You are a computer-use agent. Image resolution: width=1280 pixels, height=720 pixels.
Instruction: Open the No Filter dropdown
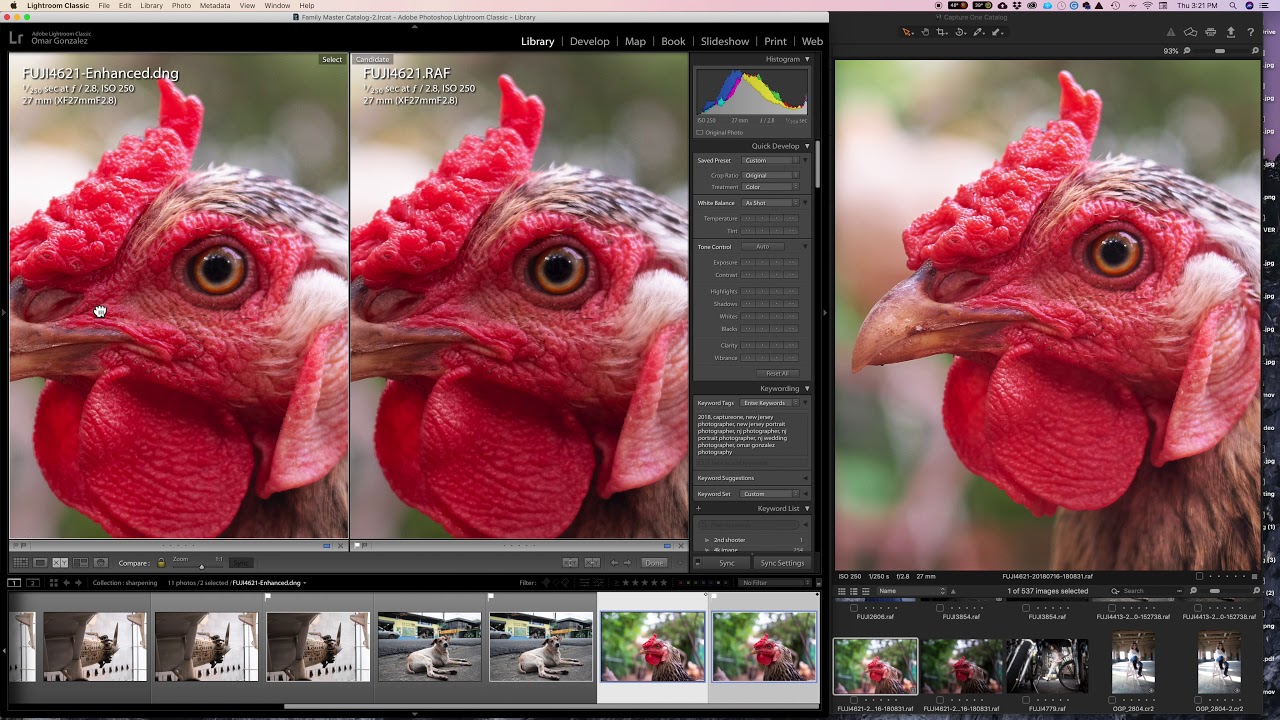[x=775, y=583]
